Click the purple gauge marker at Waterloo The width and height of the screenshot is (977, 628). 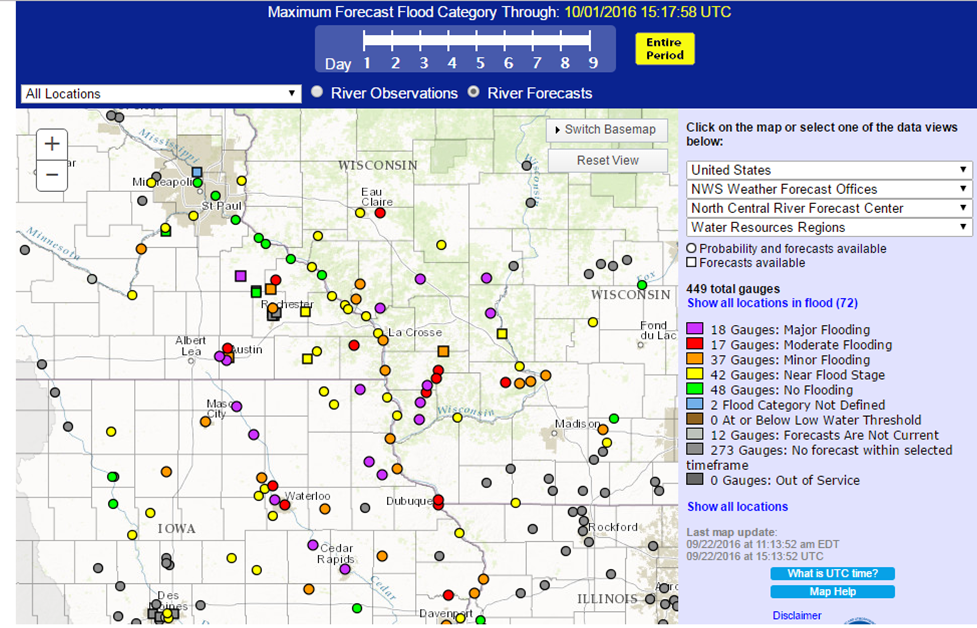pos(275,500)
